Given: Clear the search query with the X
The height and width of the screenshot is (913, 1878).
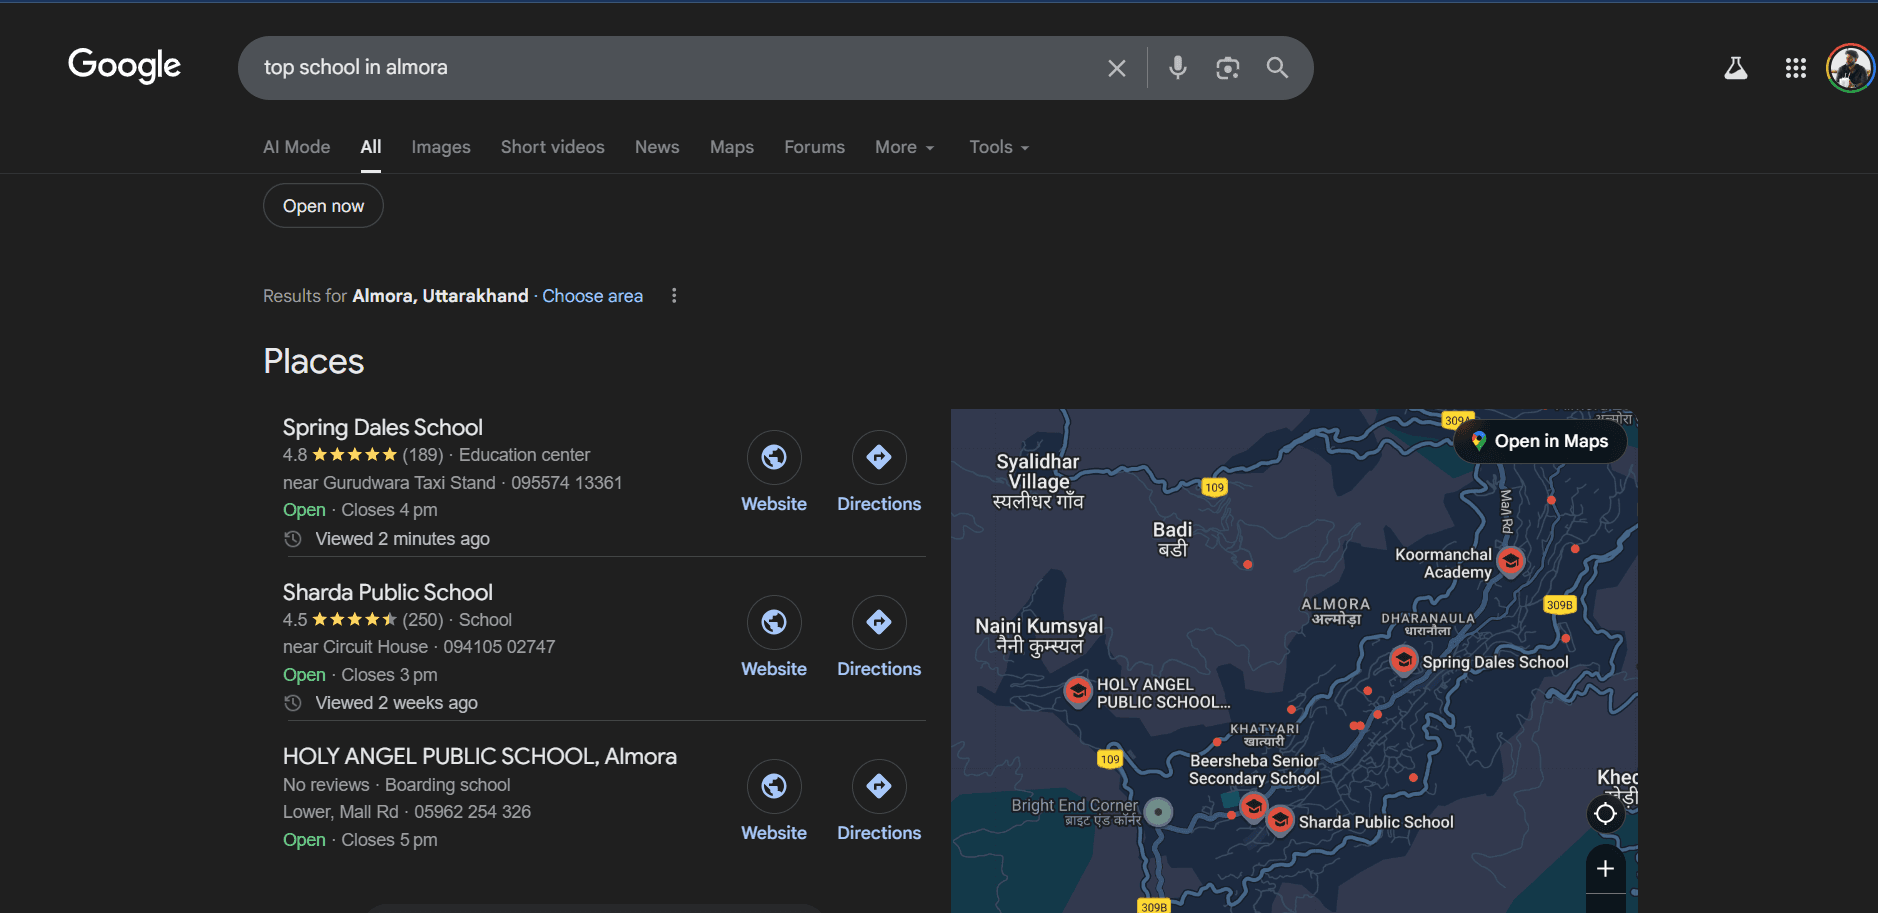Looking at the screenshot, I should coord(1116,67).
